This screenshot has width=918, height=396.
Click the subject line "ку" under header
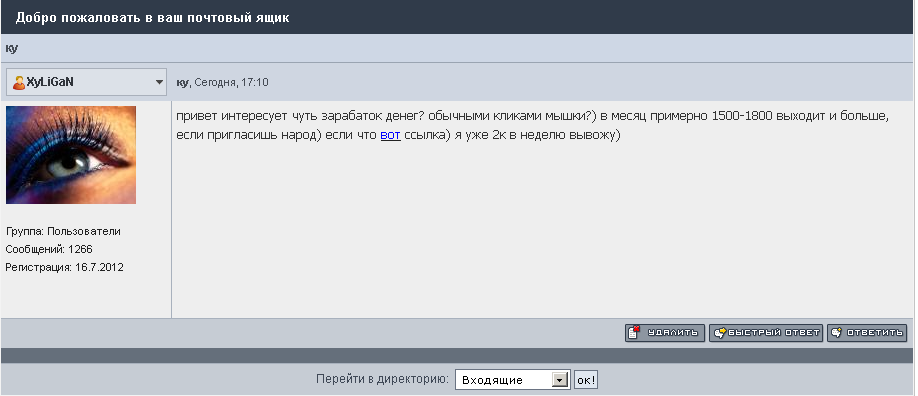coord(12,49)
